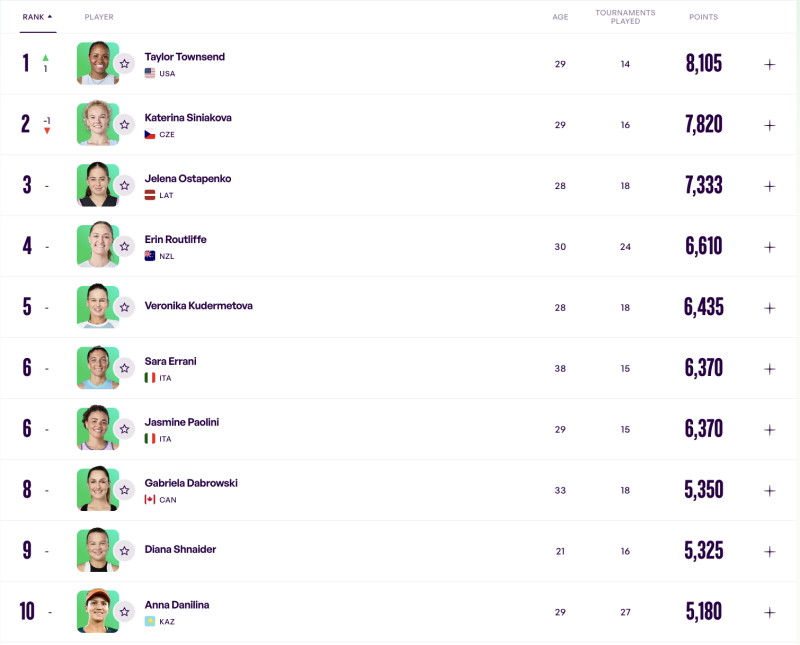
Task: Click the Tournaments Played column header
Action: (x=625, y=17)
